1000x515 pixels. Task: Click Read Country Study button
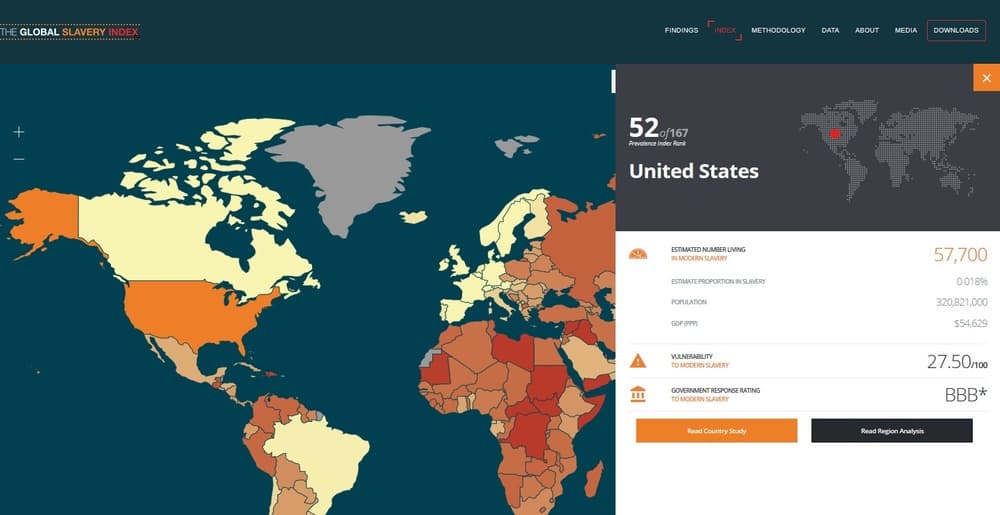click(x=716, y=431)
